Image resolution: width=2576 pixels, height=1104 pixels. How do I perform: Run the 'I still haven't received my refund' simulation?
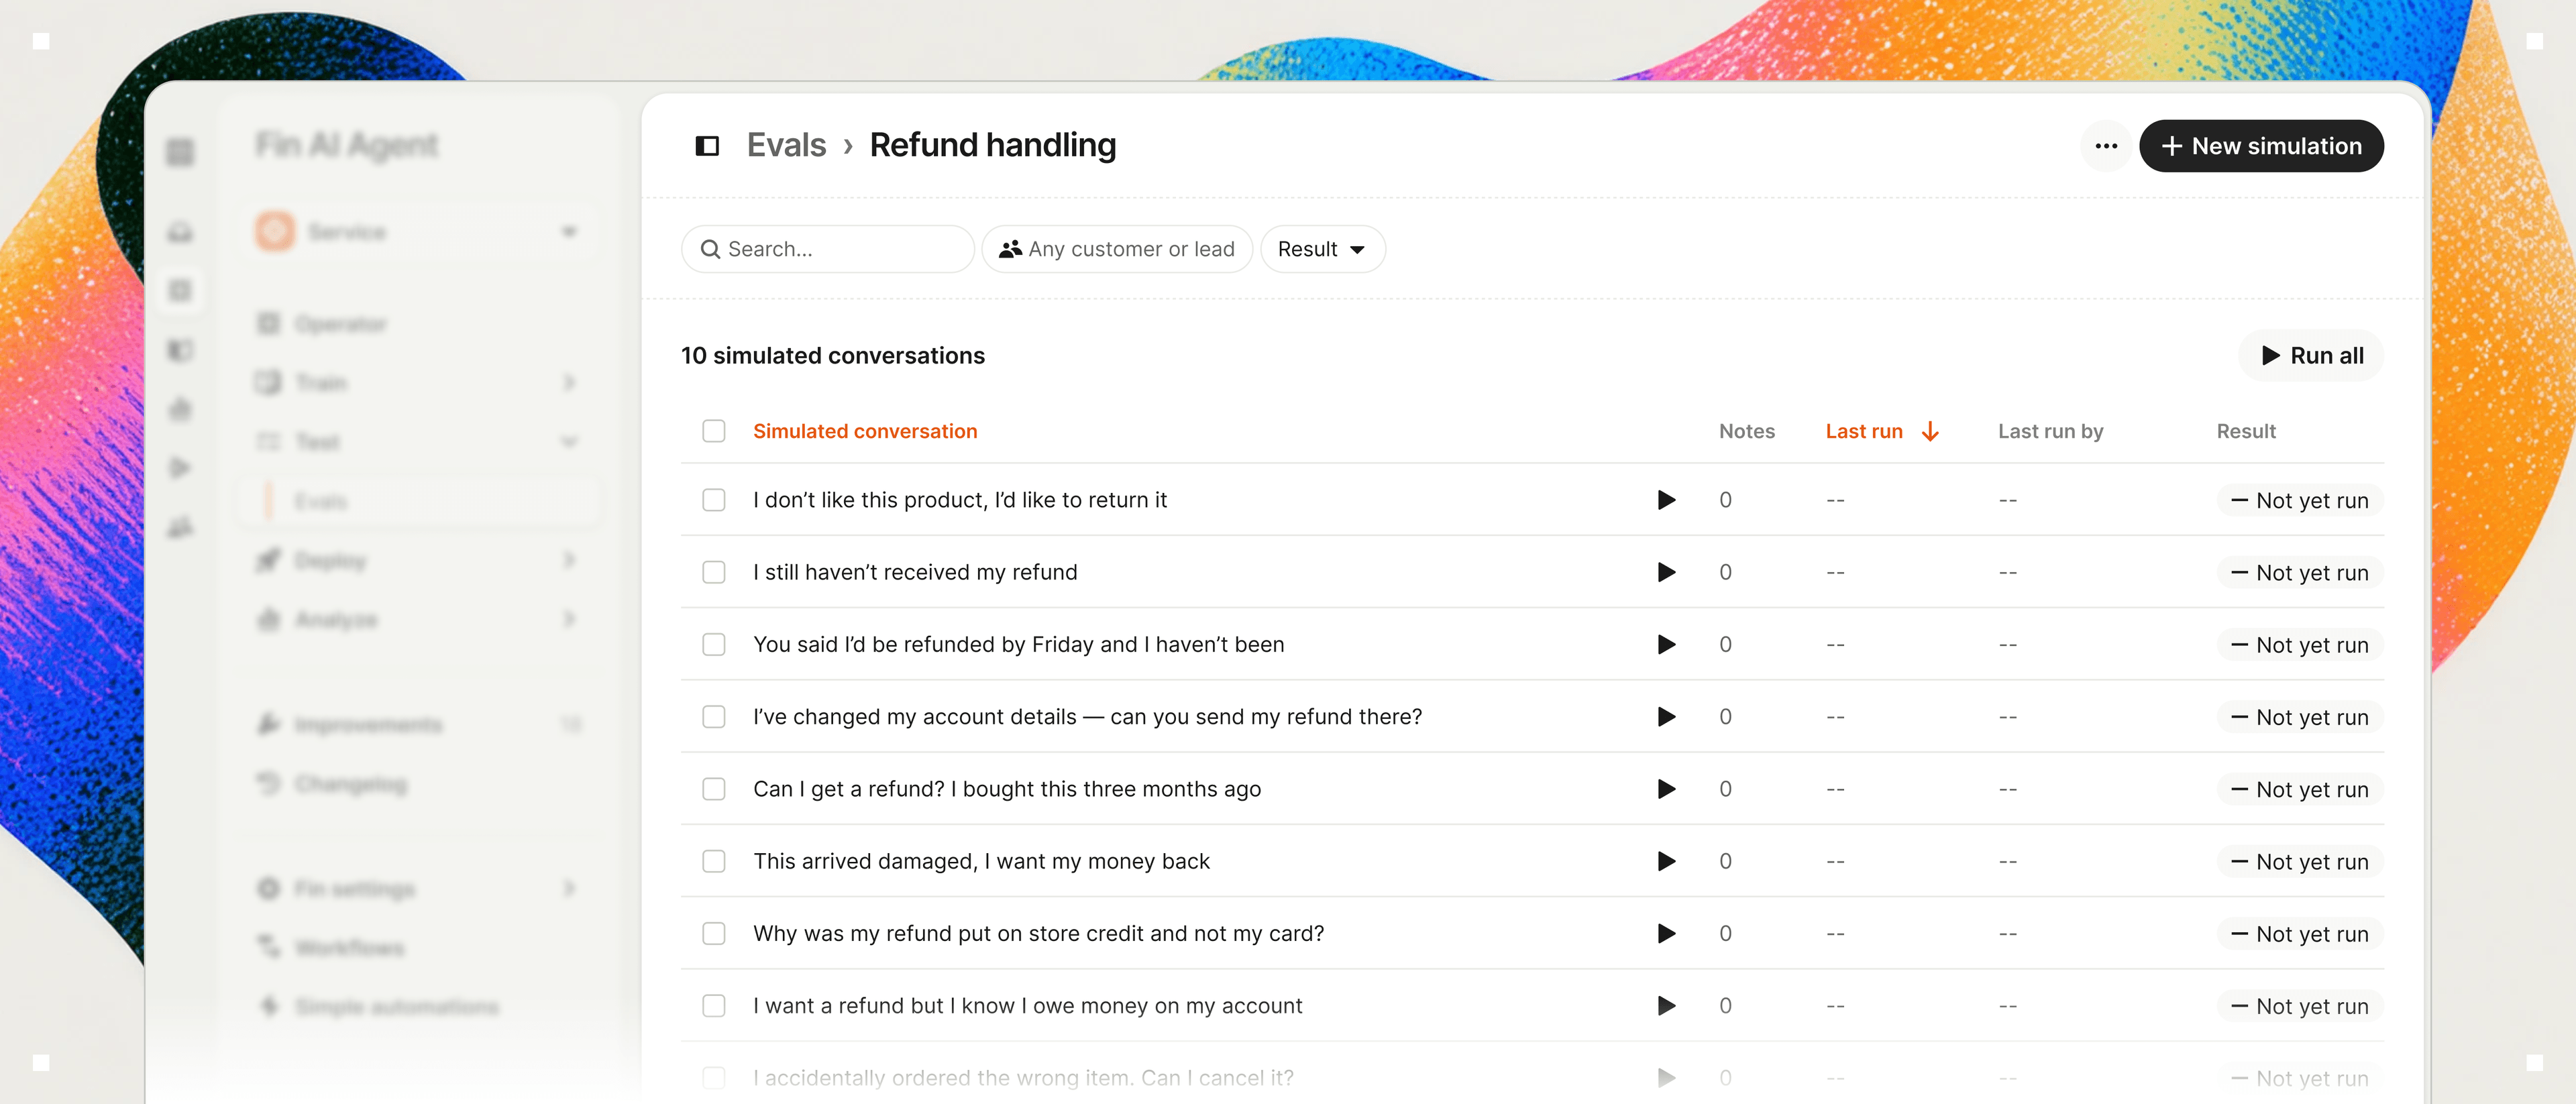(1666, 572)
